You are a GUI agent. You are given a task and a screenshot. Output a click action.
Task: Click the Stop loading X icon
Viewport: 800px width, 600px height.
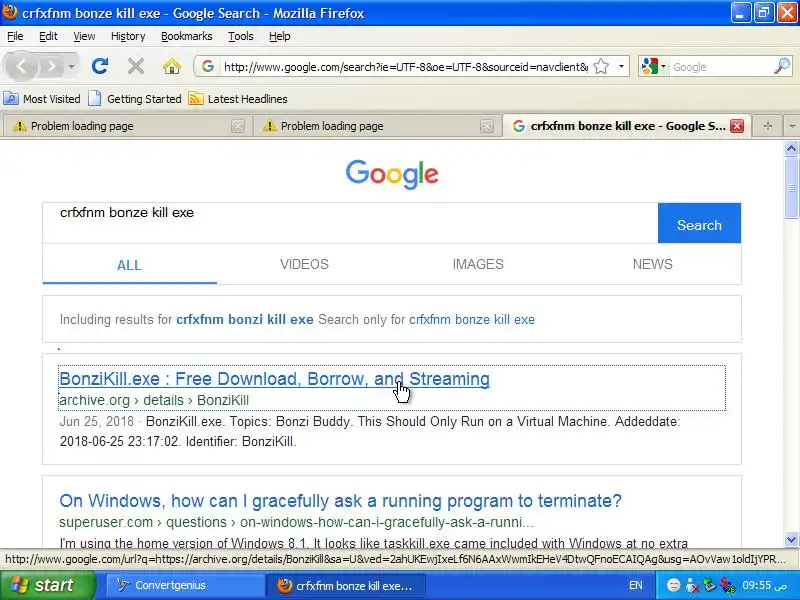point(136,66)
